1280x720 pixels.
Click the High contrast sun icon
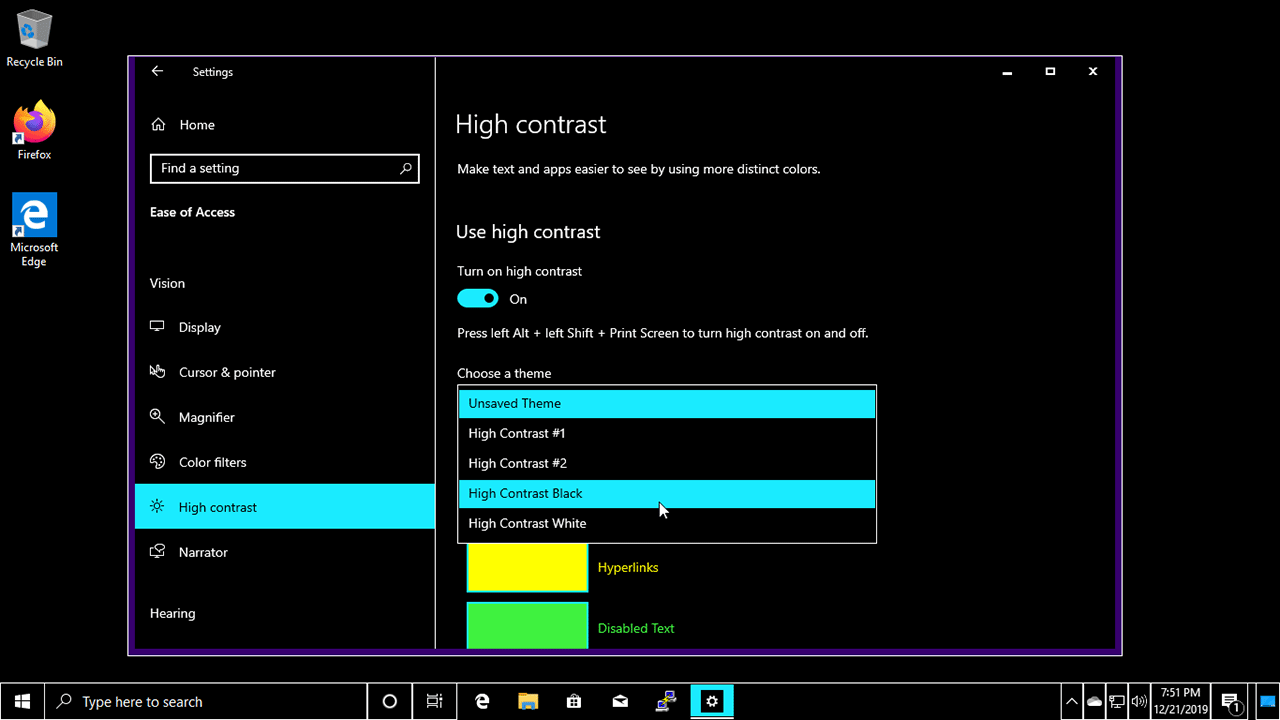(157, 507)
